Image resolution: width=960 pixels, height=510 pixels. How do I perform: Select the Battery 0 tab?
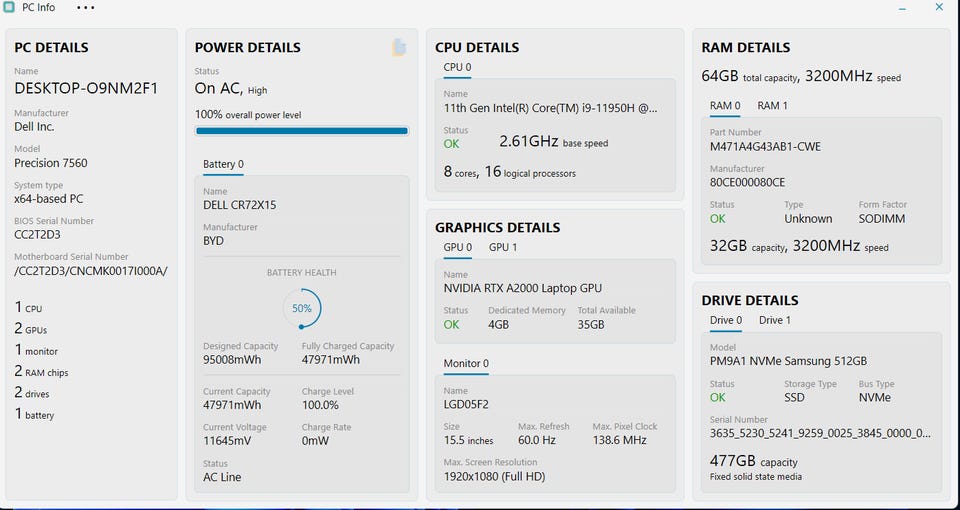[x=223, y=164]
